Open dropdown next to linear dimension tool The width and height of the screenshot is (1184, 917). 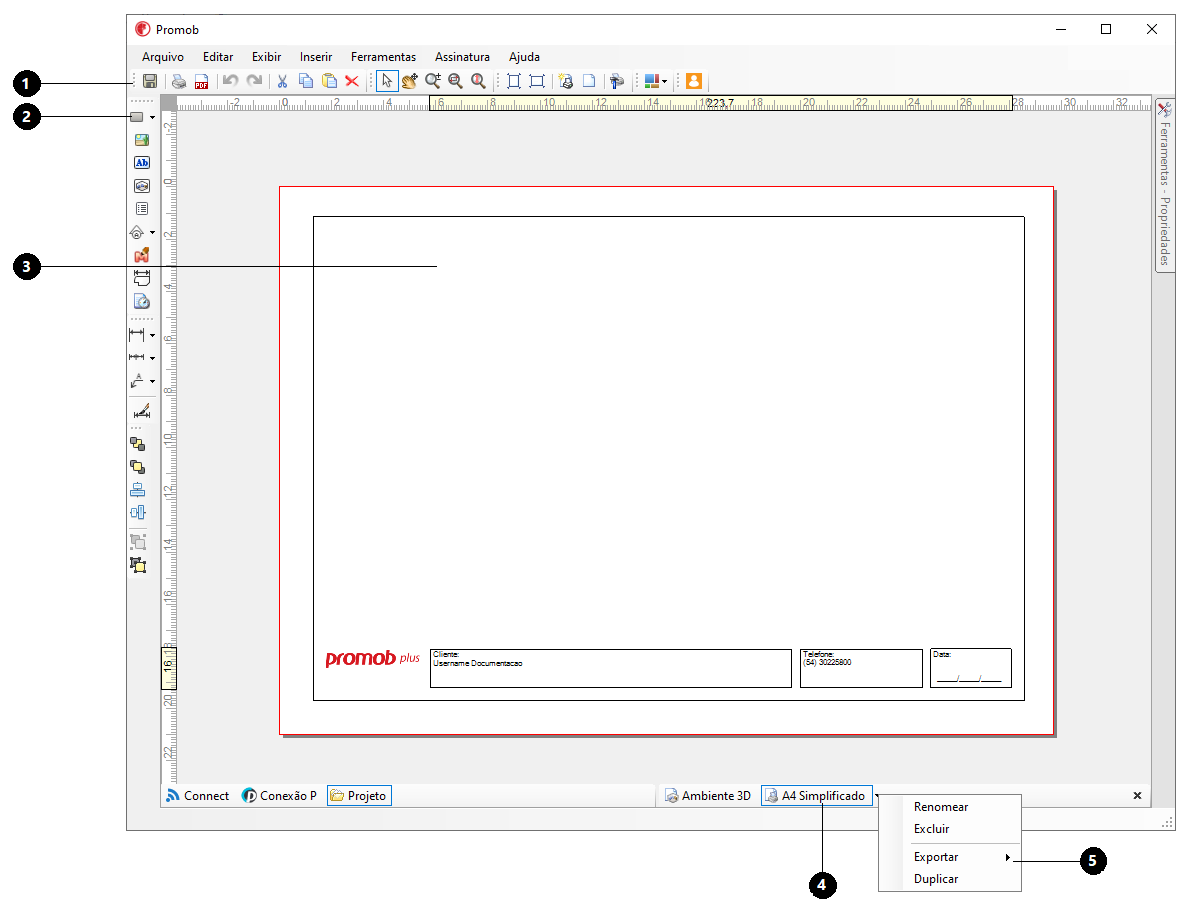(x=152, y=335)
